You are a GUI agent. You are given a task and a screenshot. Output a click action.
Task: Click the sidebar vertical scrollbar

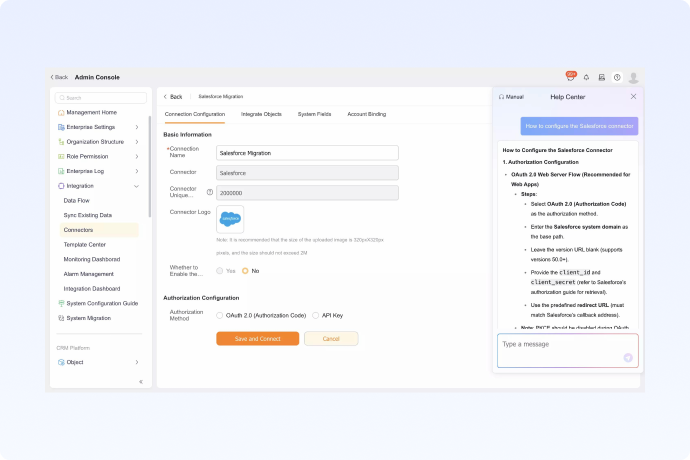coord(150,166)
